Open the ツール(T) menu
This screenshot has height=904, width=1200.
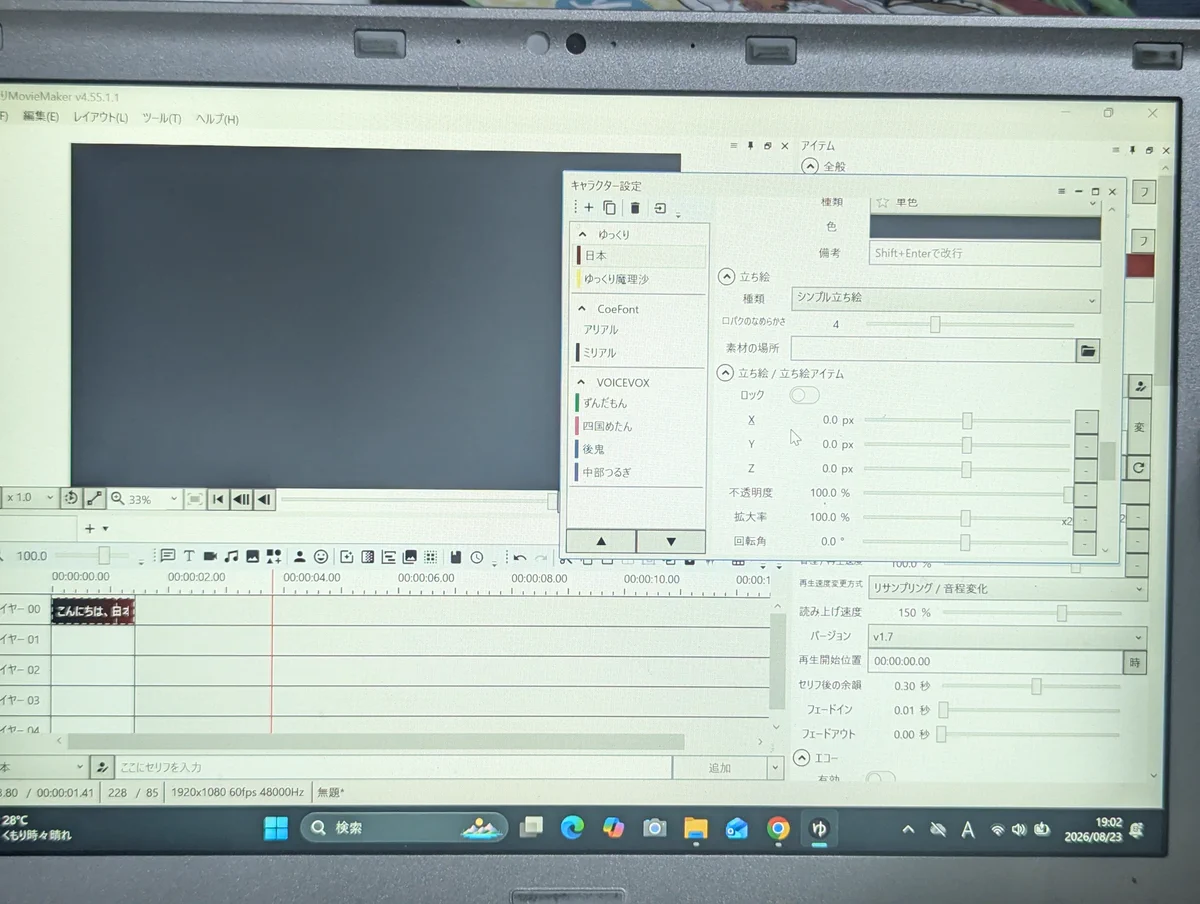pos(161,118)
